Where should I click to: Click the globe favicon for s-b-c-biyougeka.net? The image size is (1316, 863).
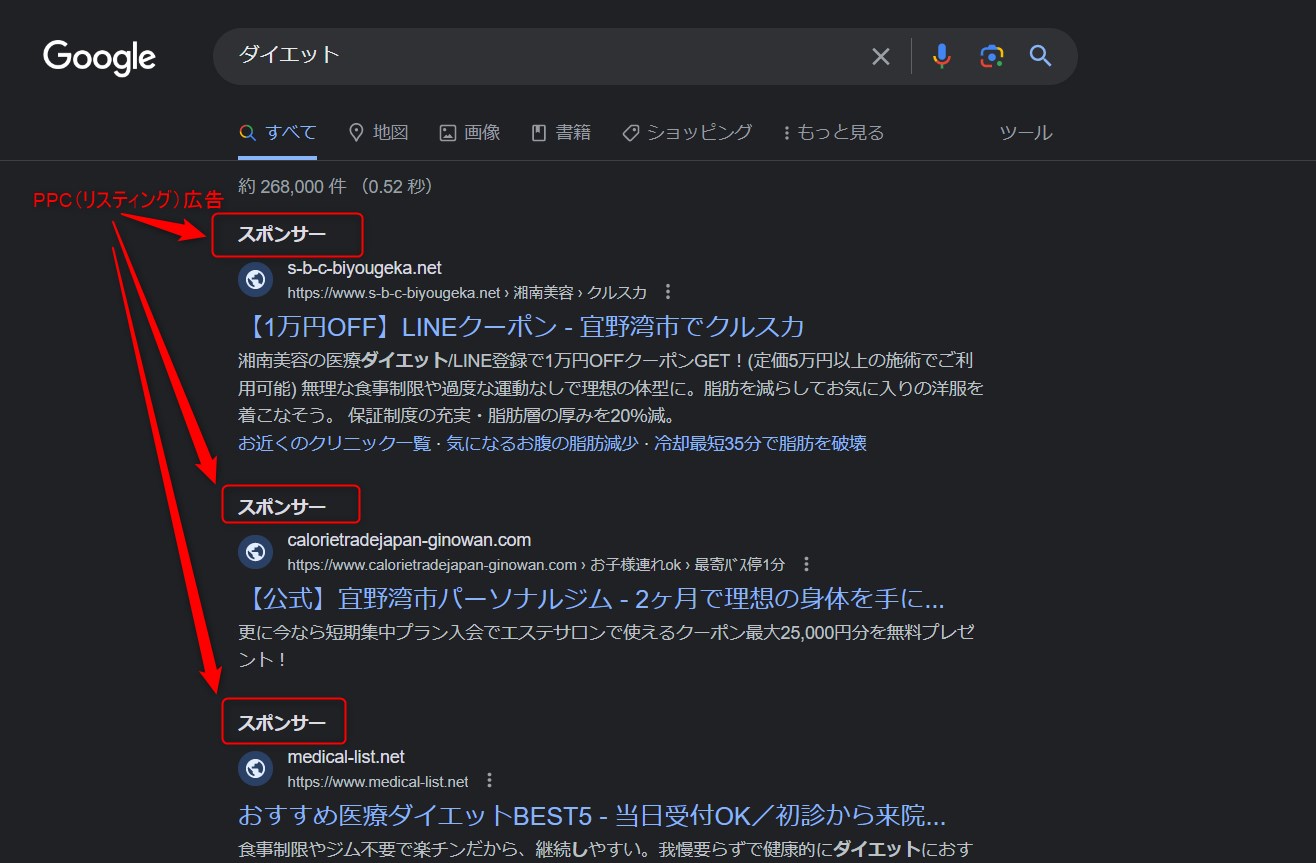(255, 279)
